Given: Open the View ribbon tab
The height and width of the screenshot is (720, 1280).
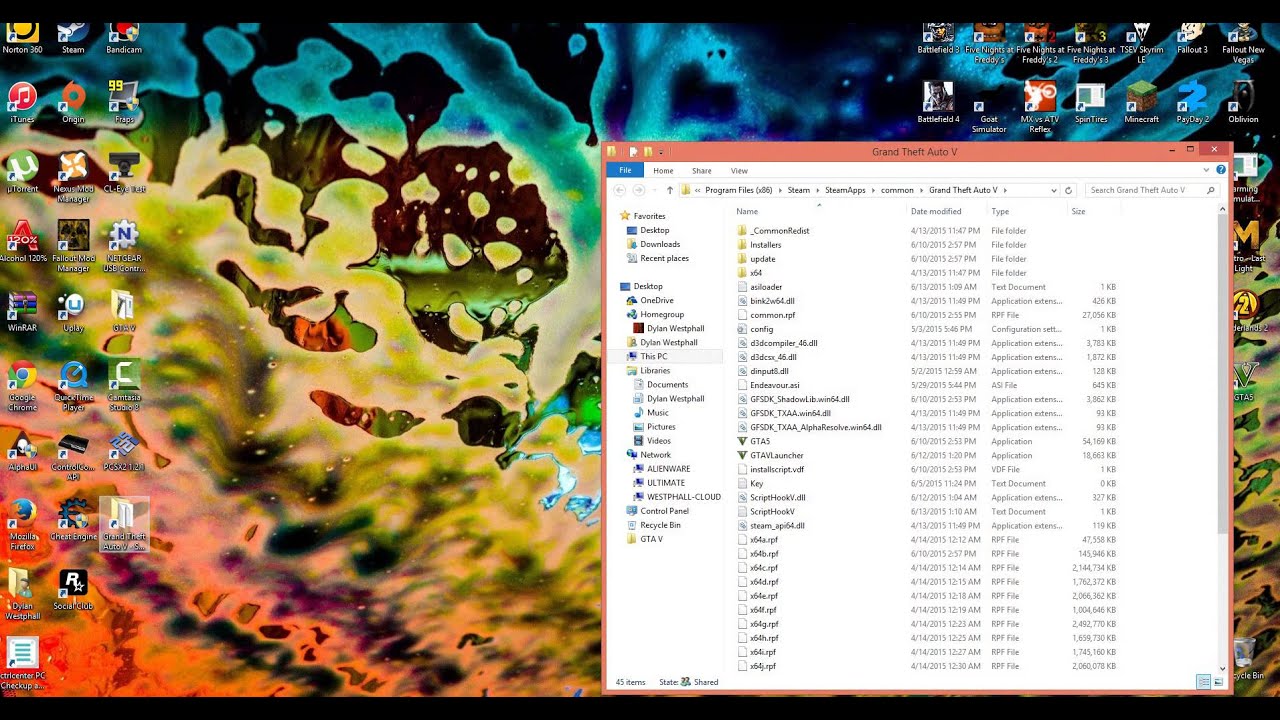Looking at the screenshot, I should coord(739,171).
